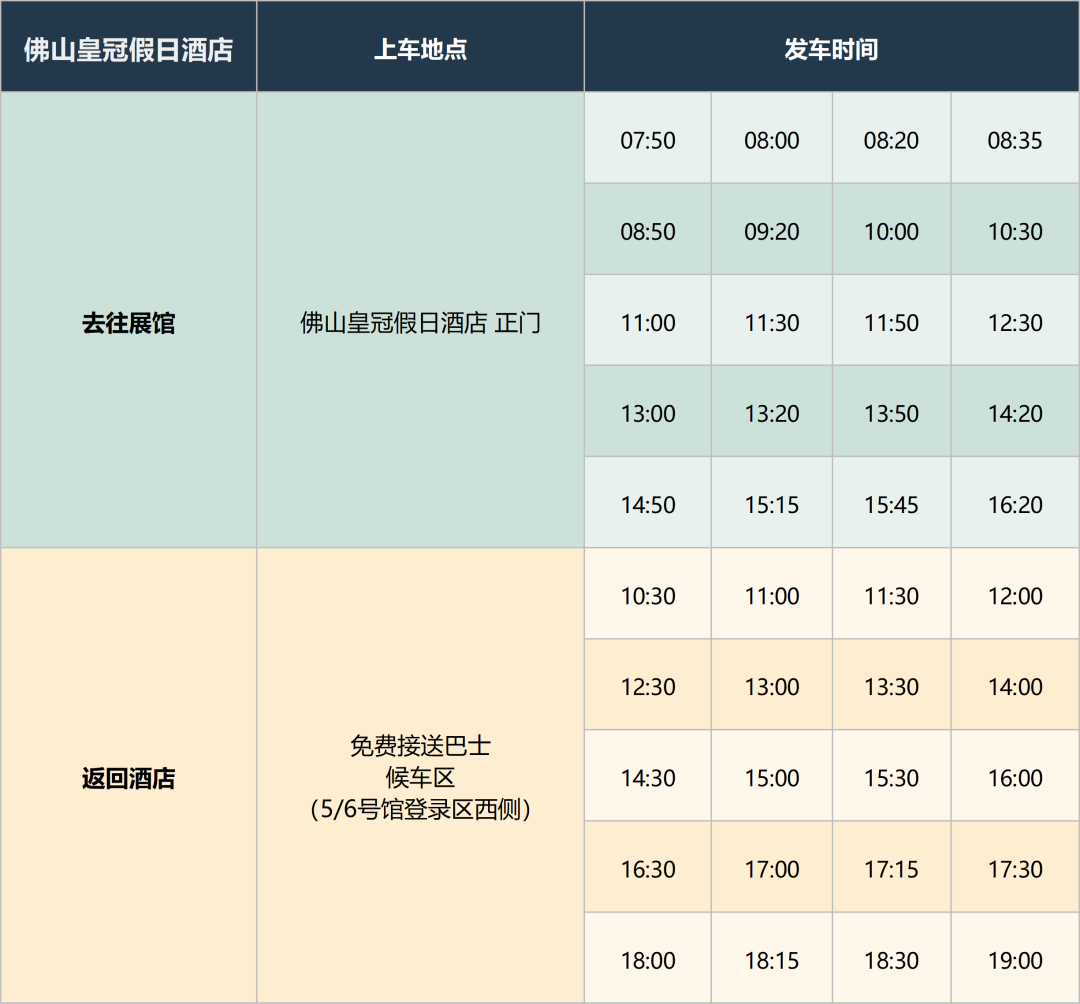This screenshot has width=1080, height=1004.
Task: Click 11:00 in the 返回酒店 section
Action: 771,594
